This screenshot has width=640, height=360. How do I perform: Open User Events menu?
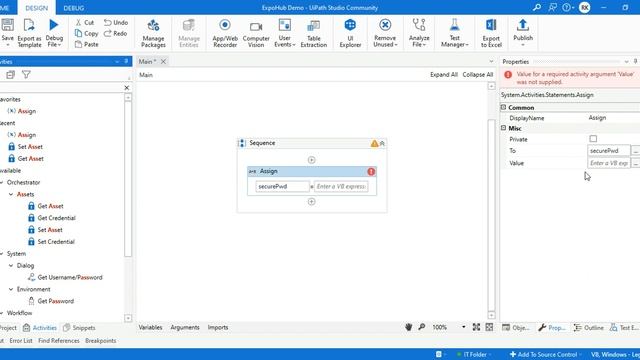pyautogui.click(x=284, y=33)
